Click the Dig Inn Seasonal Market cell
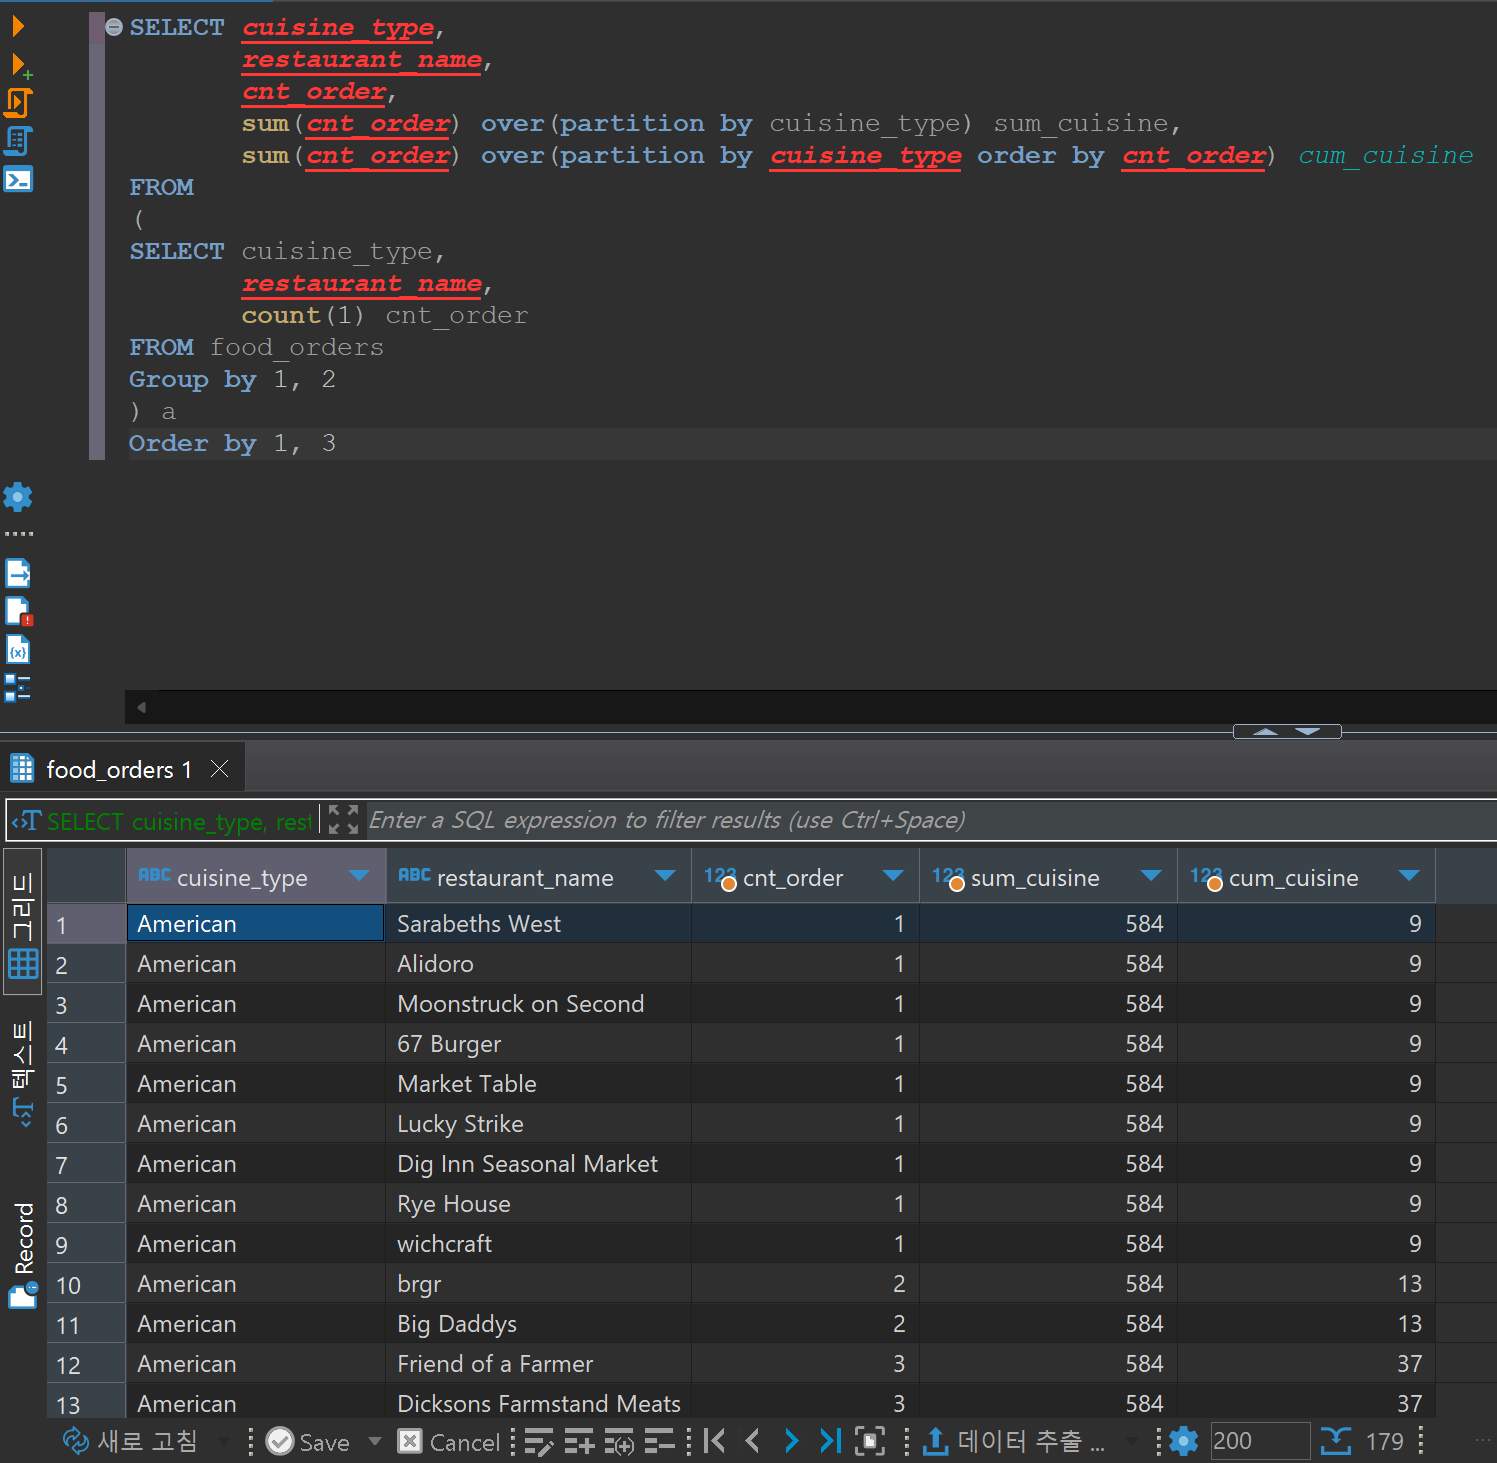The image size is (1497, 1463). pos(538,1163)
